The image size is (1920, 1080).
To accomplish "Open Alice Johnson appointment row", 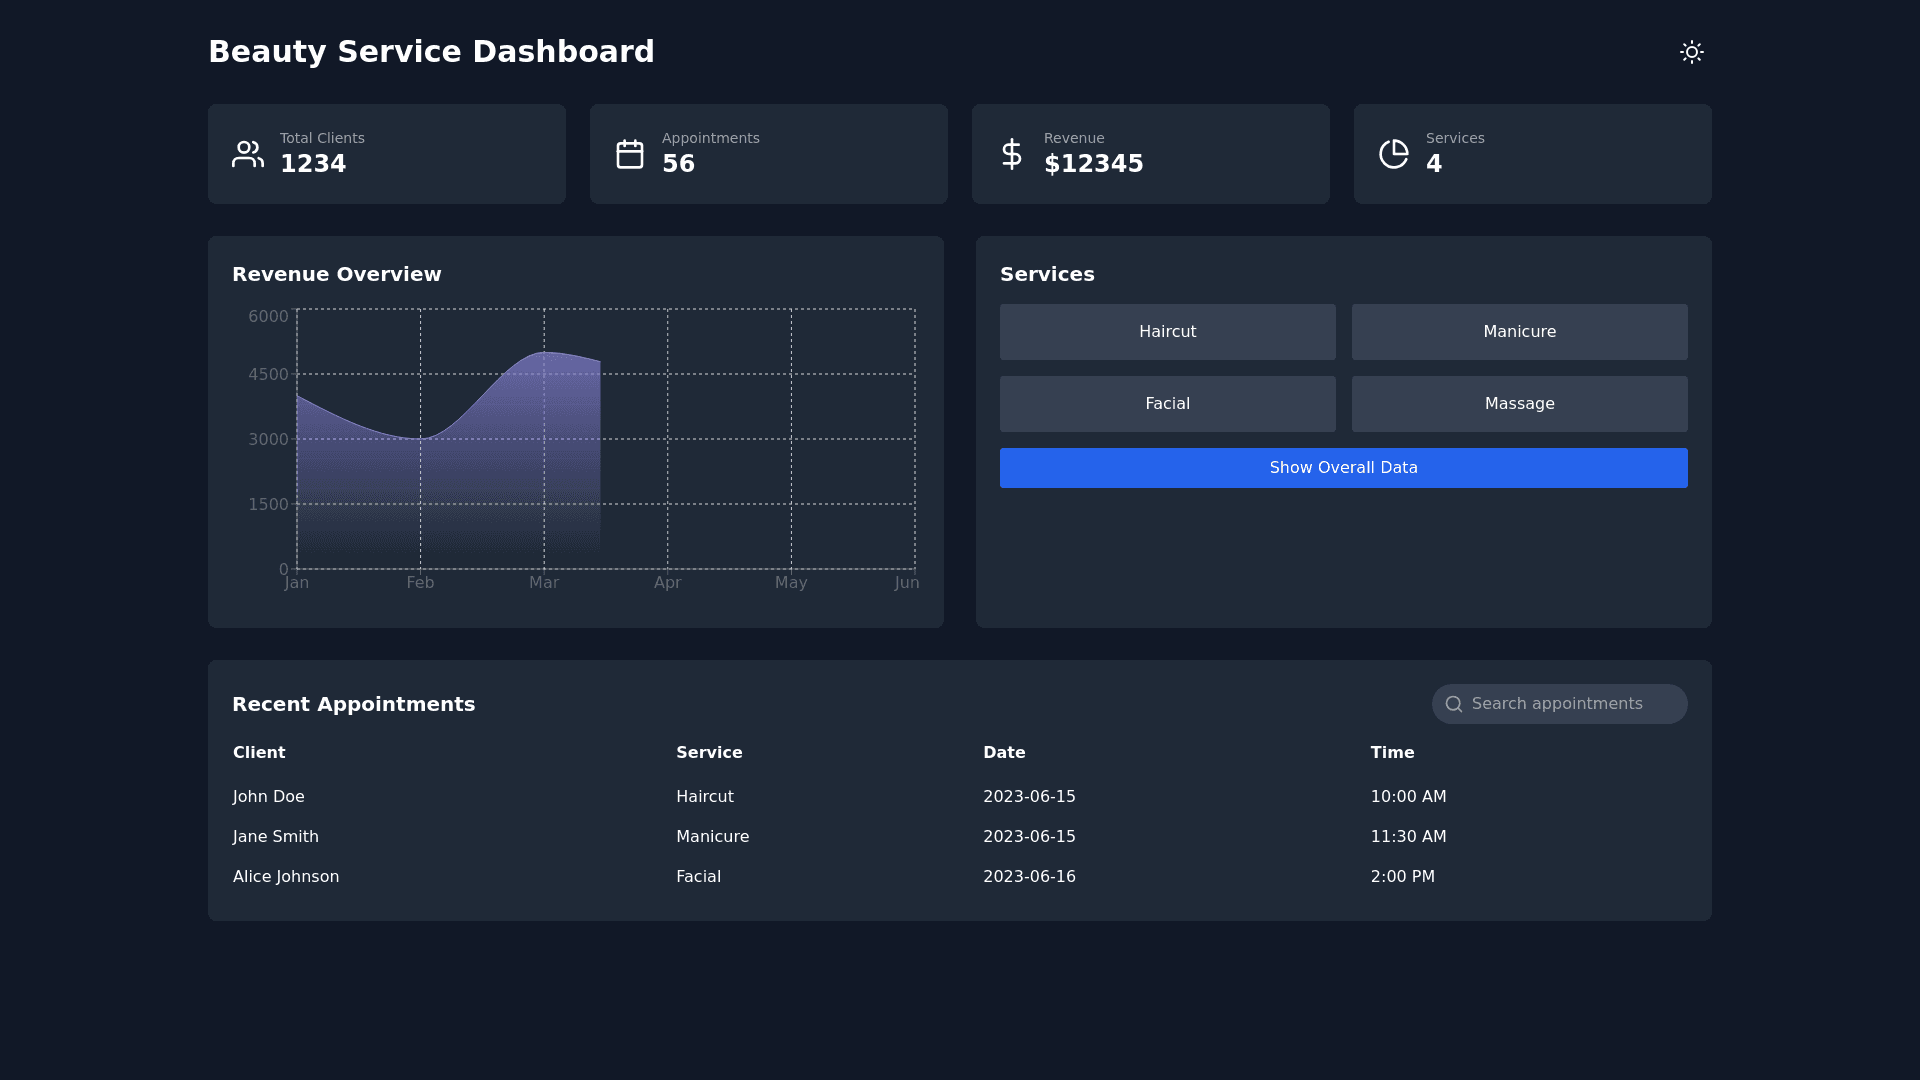I will [286, 877].
